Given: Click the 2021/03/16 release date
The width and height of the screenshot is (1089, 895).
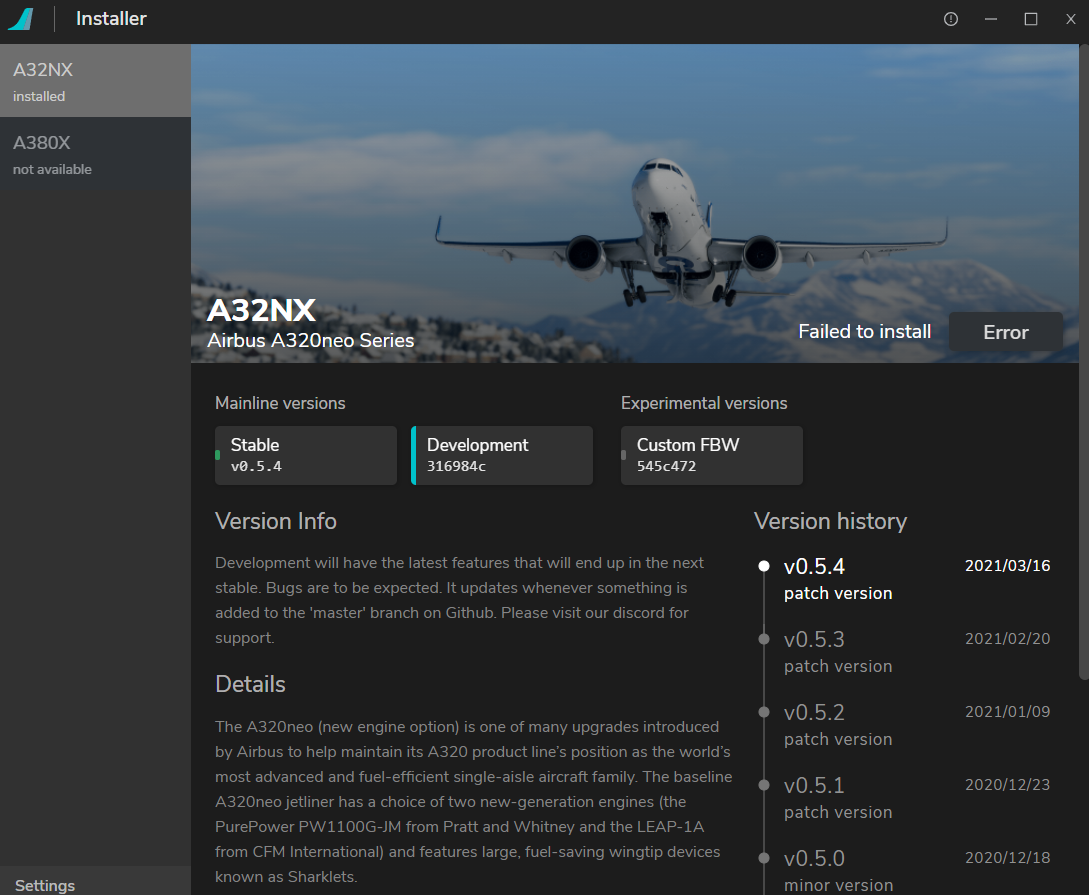Looking at the screenshot, I should pos(1007,566).
